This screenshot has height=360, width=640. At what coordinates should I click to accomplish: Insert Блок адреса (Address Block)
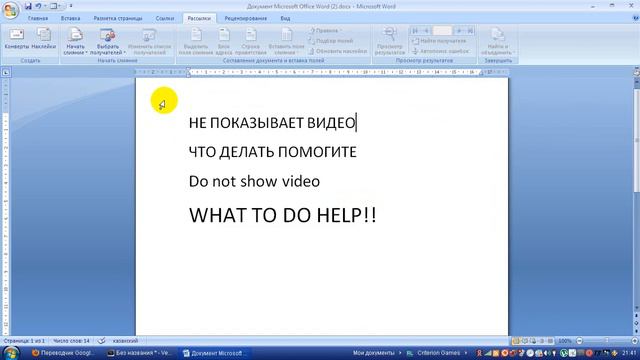click(224, 41)
